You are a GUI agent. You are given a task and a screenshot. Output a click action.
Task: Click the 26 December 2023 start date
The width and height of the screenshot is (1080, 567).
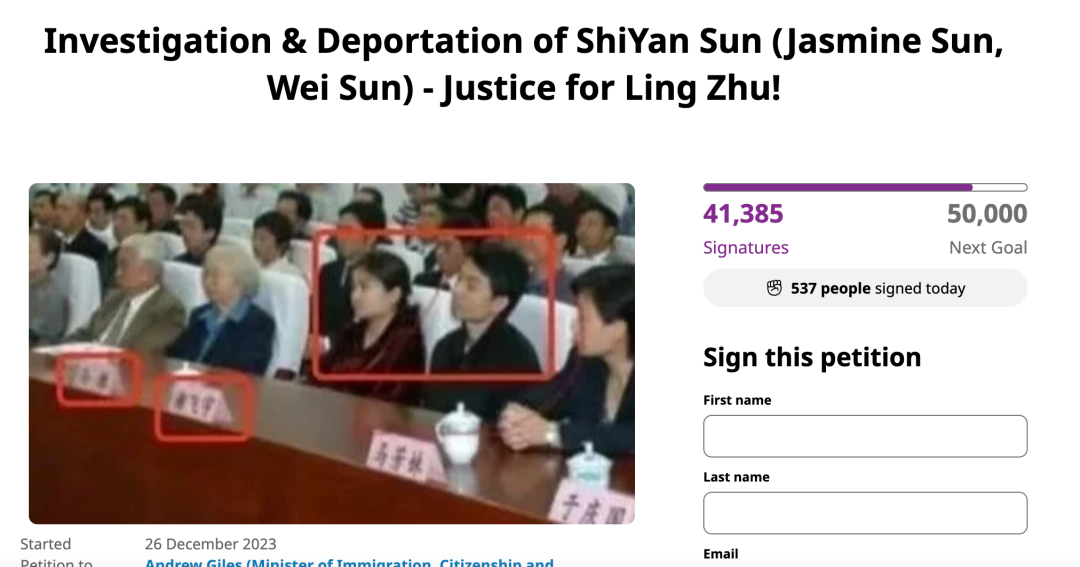[x=211, y=544]
